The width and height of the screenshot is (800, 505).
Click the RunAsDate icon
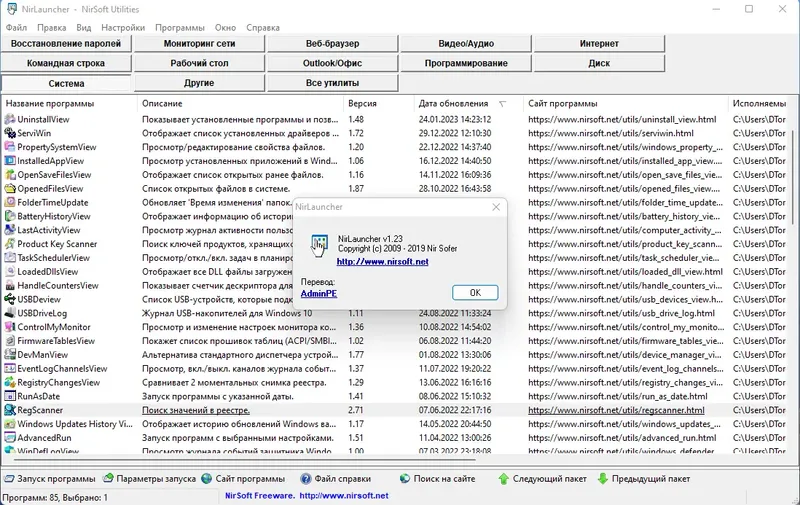(10, 396)
